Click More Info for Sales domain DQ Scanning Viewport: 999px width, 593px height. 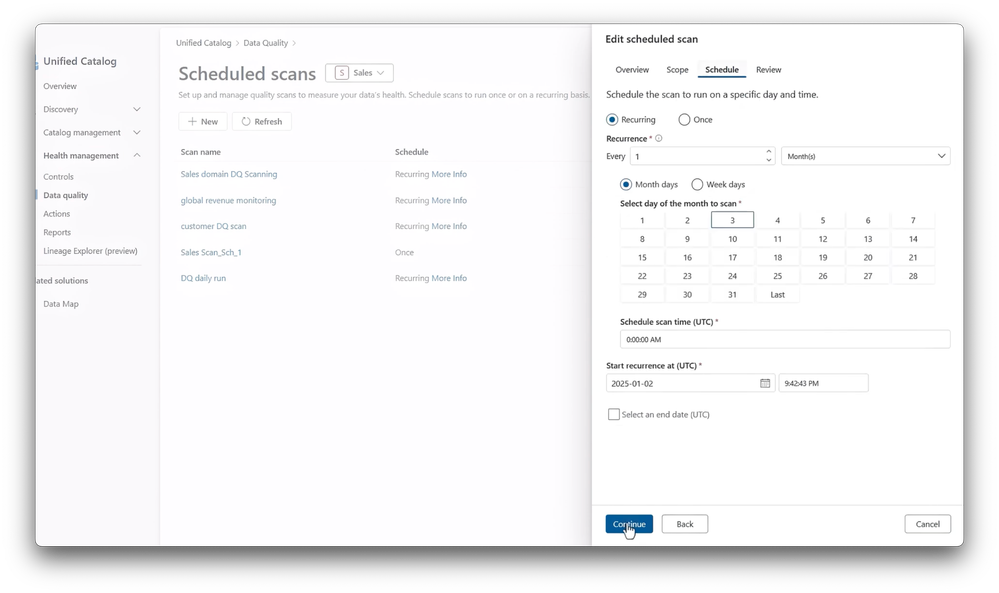pyautogui.click(x=449, y=175)
